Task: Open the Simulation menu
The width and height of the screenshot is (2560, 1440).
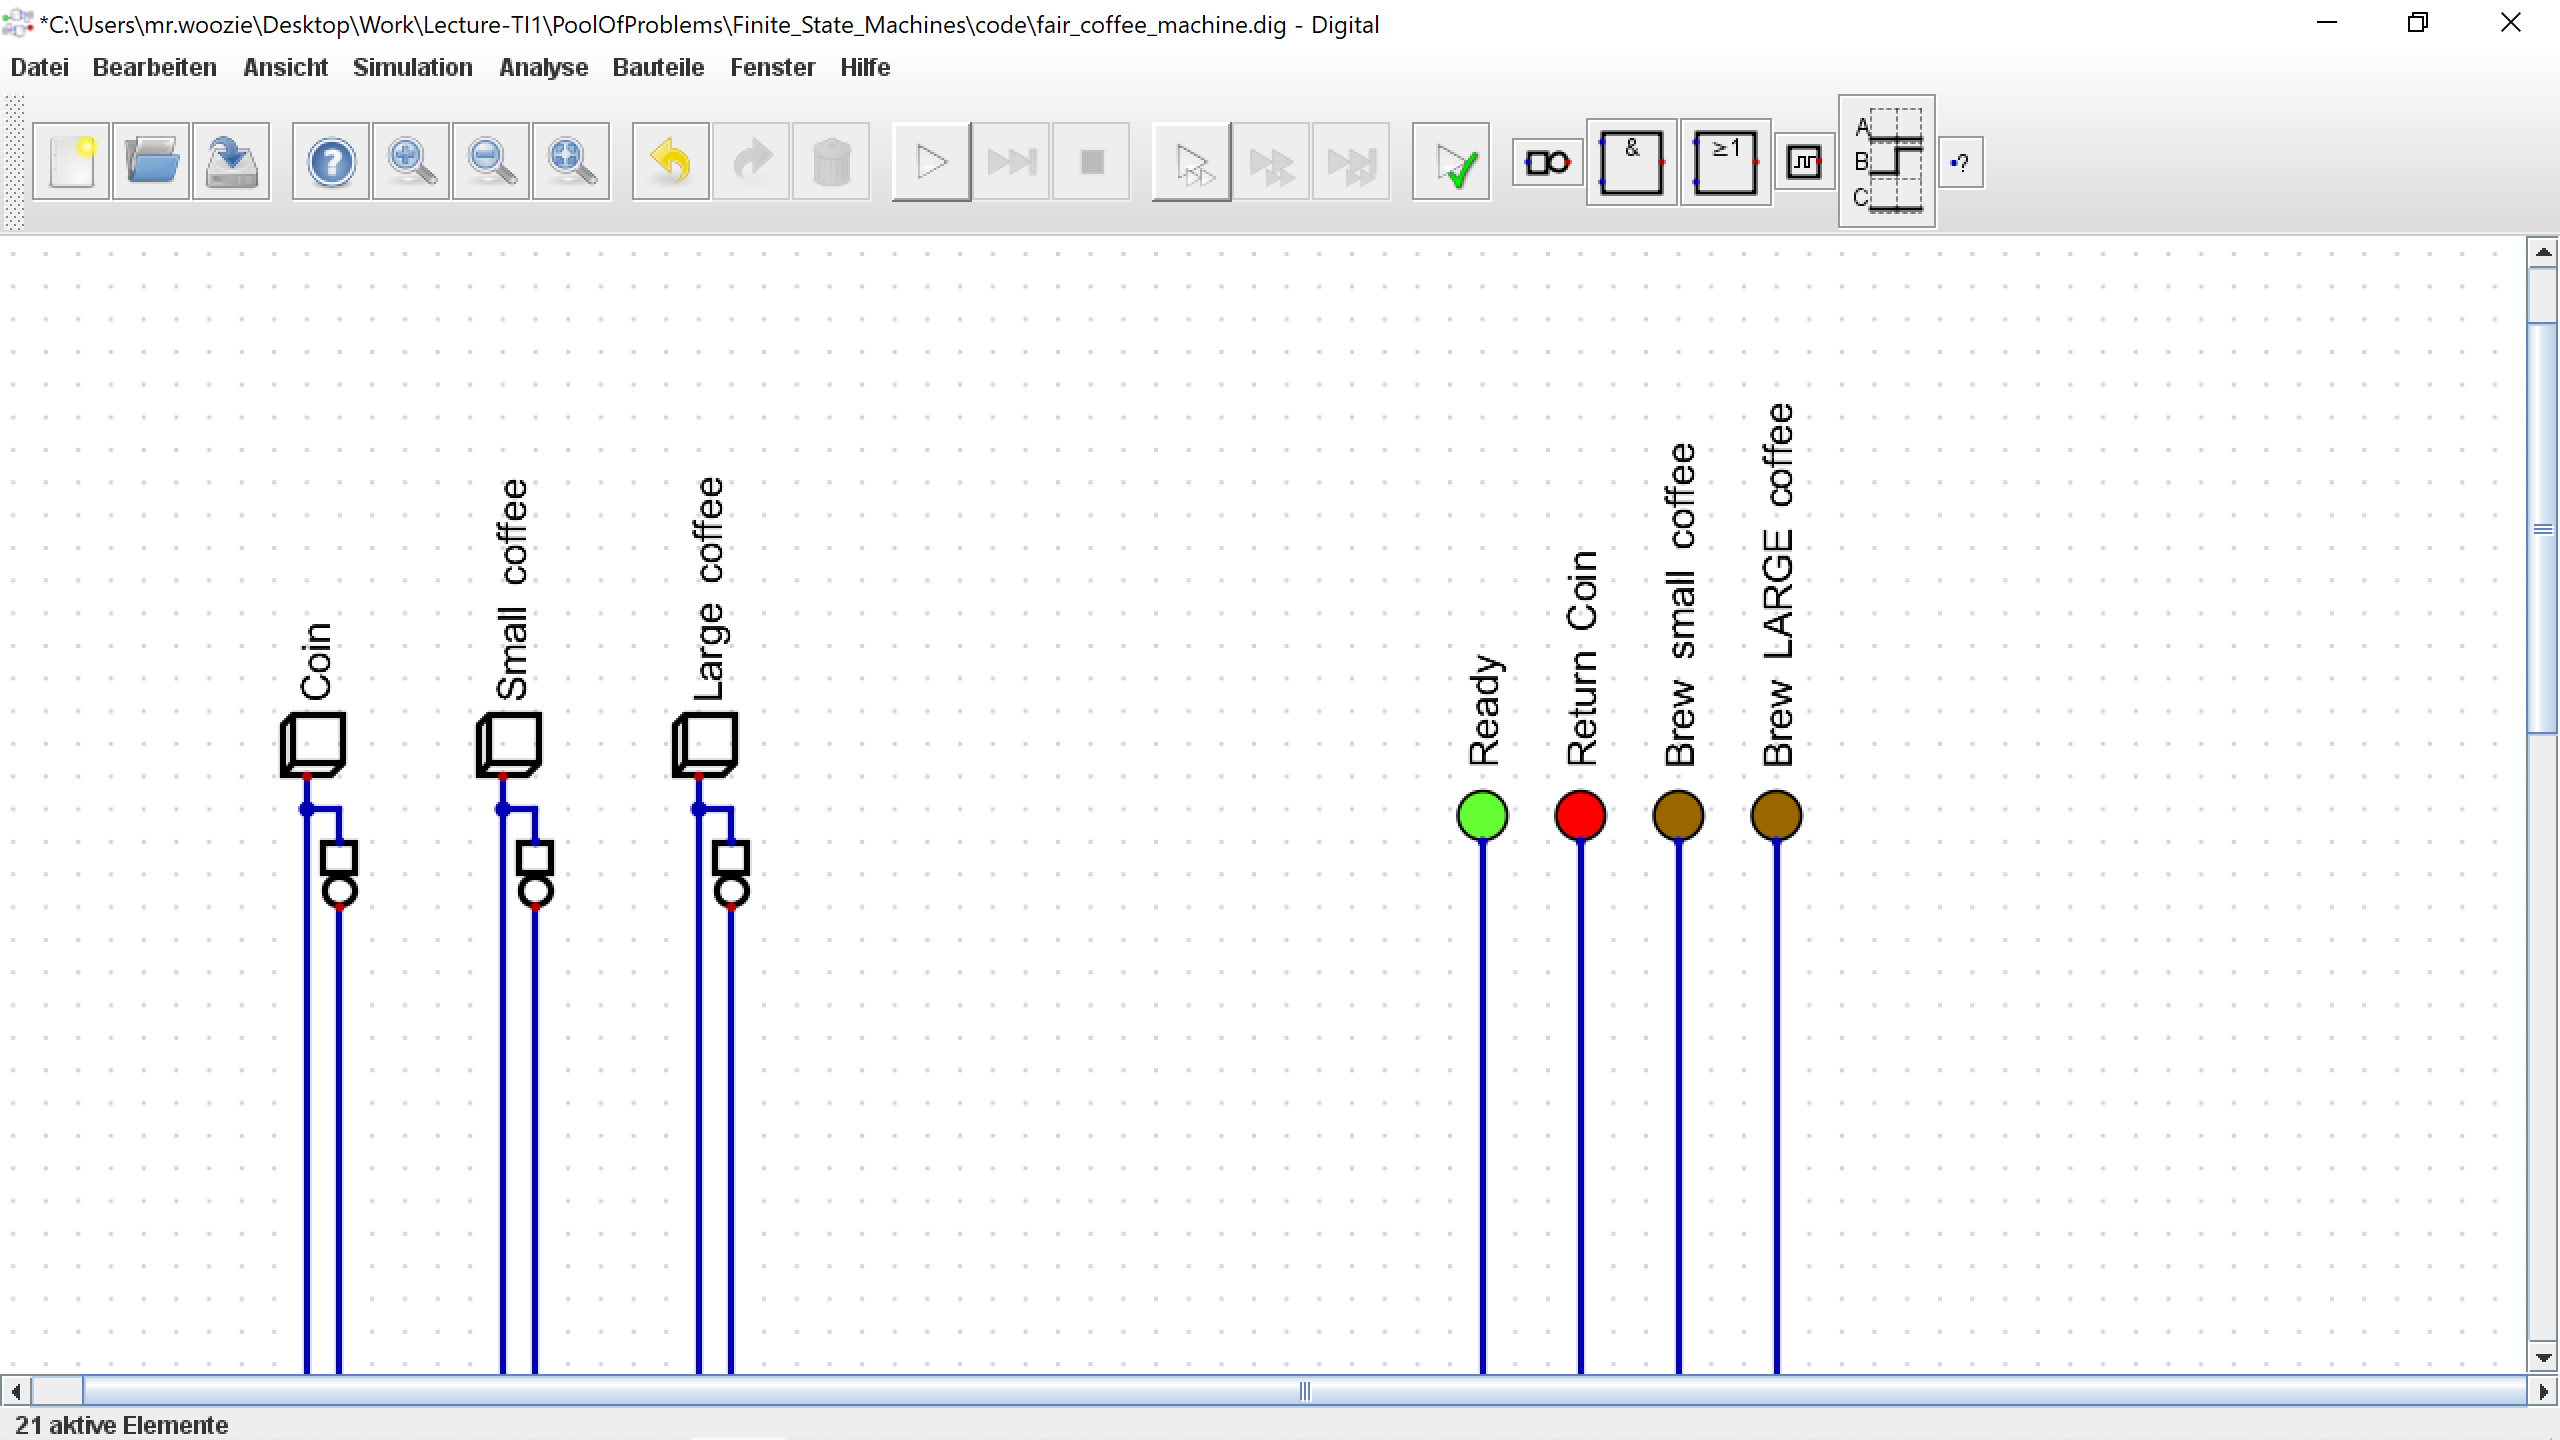Action: pyautogui.click(x=412, y=67)
